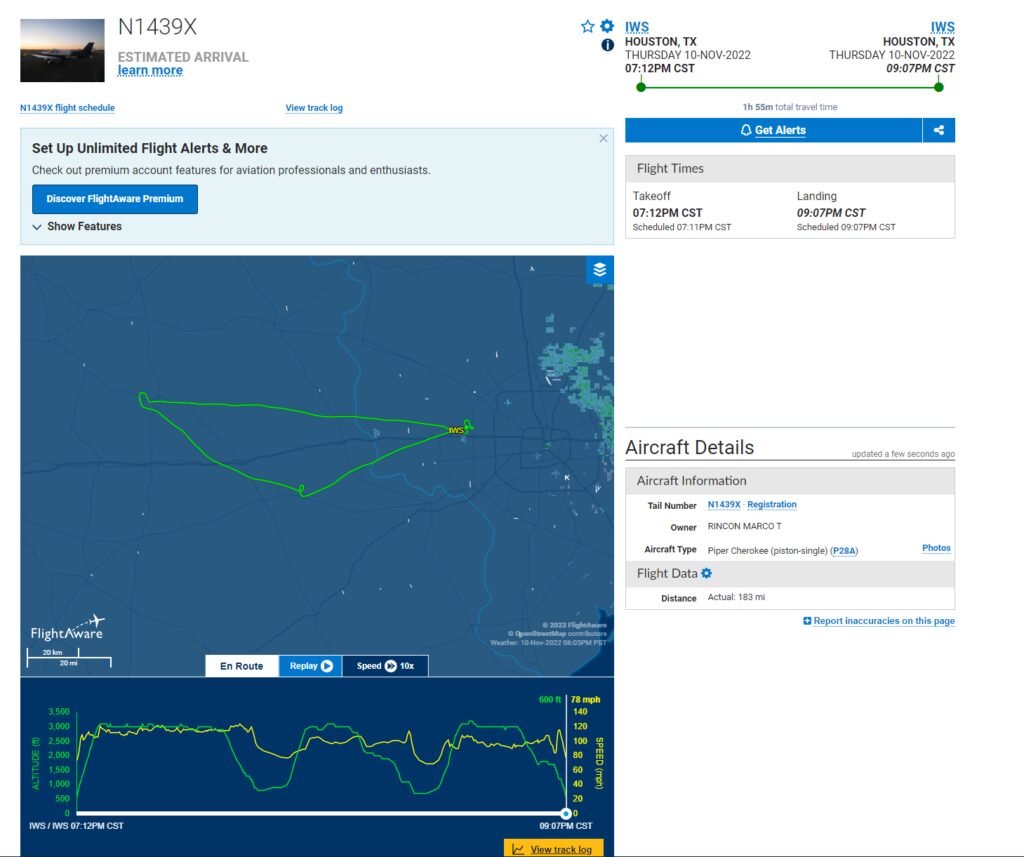Screen dimensions: 1024x857
Task: Click the star favorite icon next to N1439X
Action: [x=588, y=27]
